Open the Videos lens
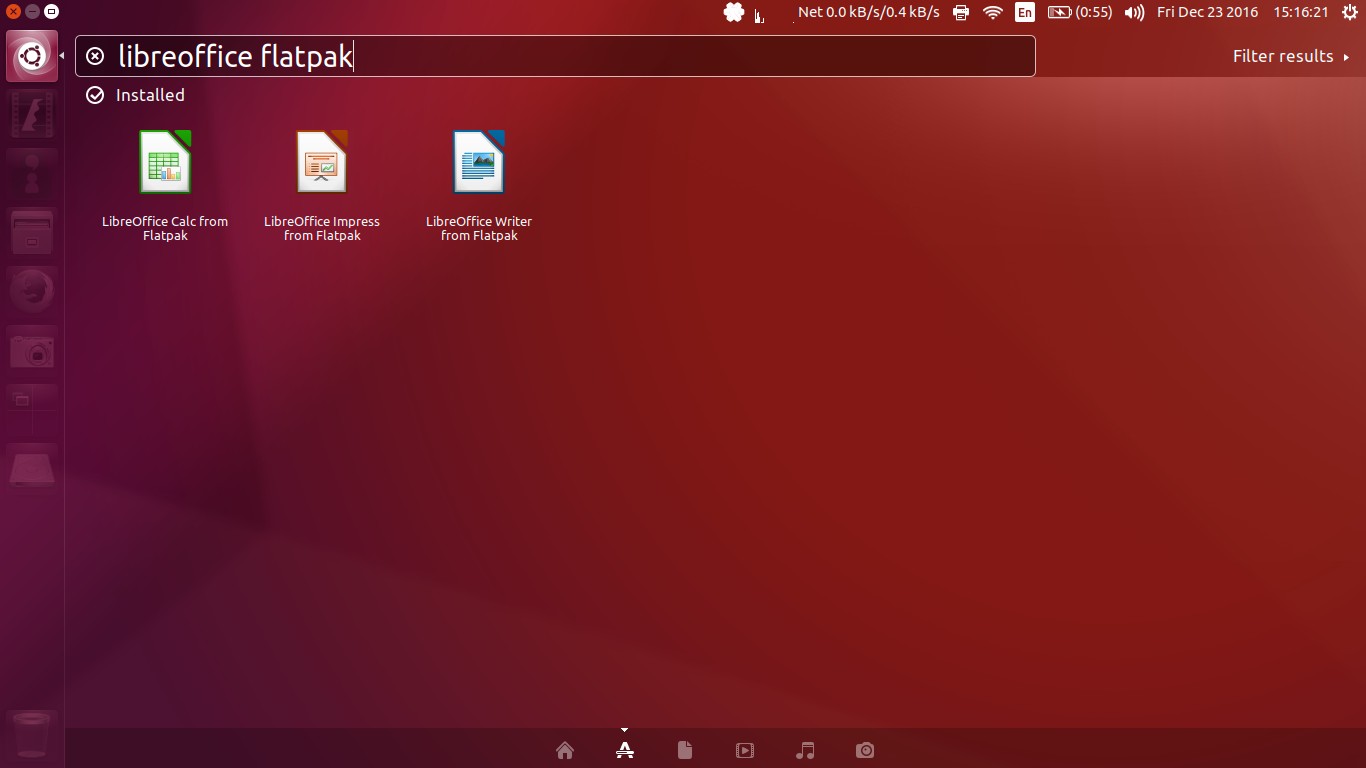 point(745,750)
